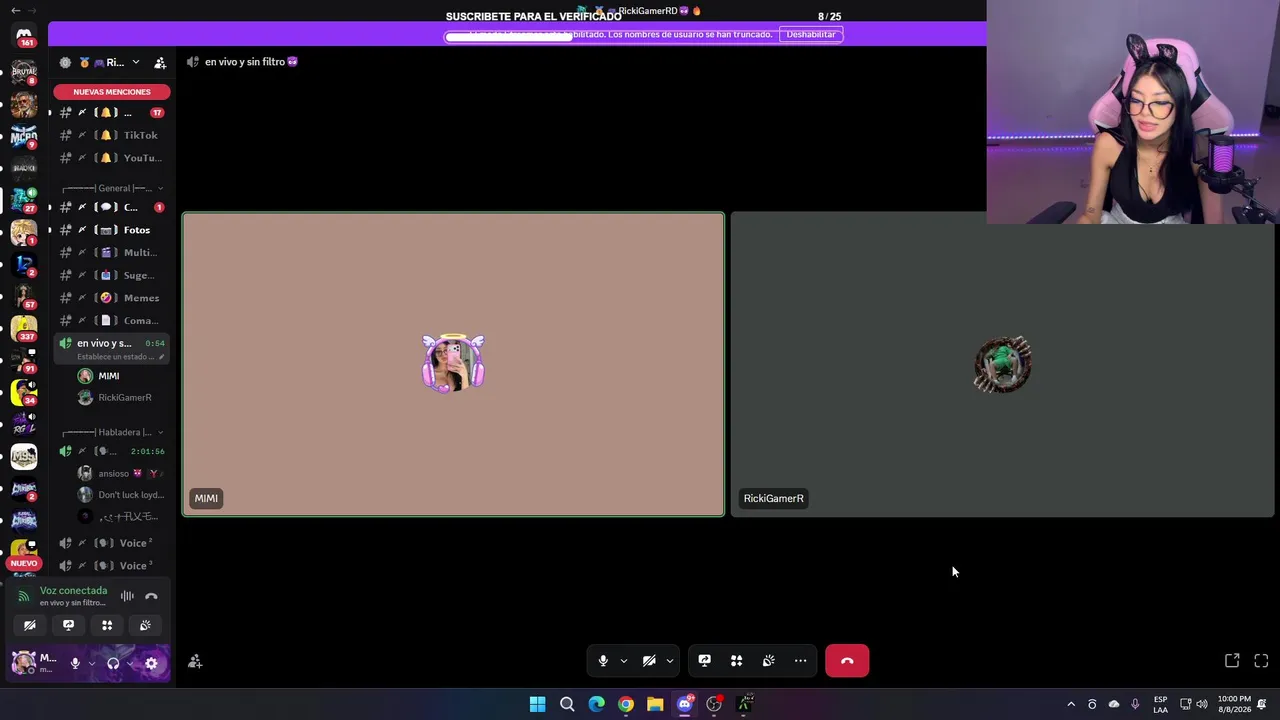Open camera options dropdown in call toolbar

[x=670, y=661]
